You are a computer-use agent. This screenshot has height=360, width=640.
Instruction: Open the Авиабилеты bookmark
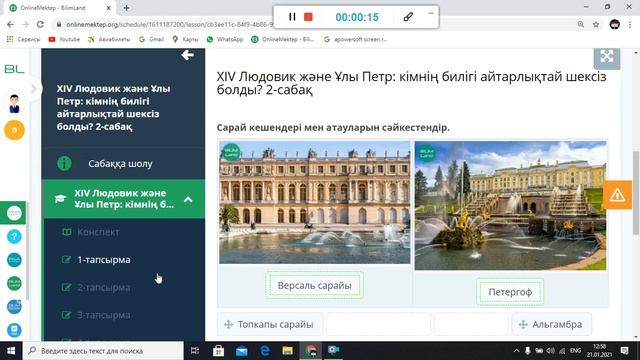[109, 39]
